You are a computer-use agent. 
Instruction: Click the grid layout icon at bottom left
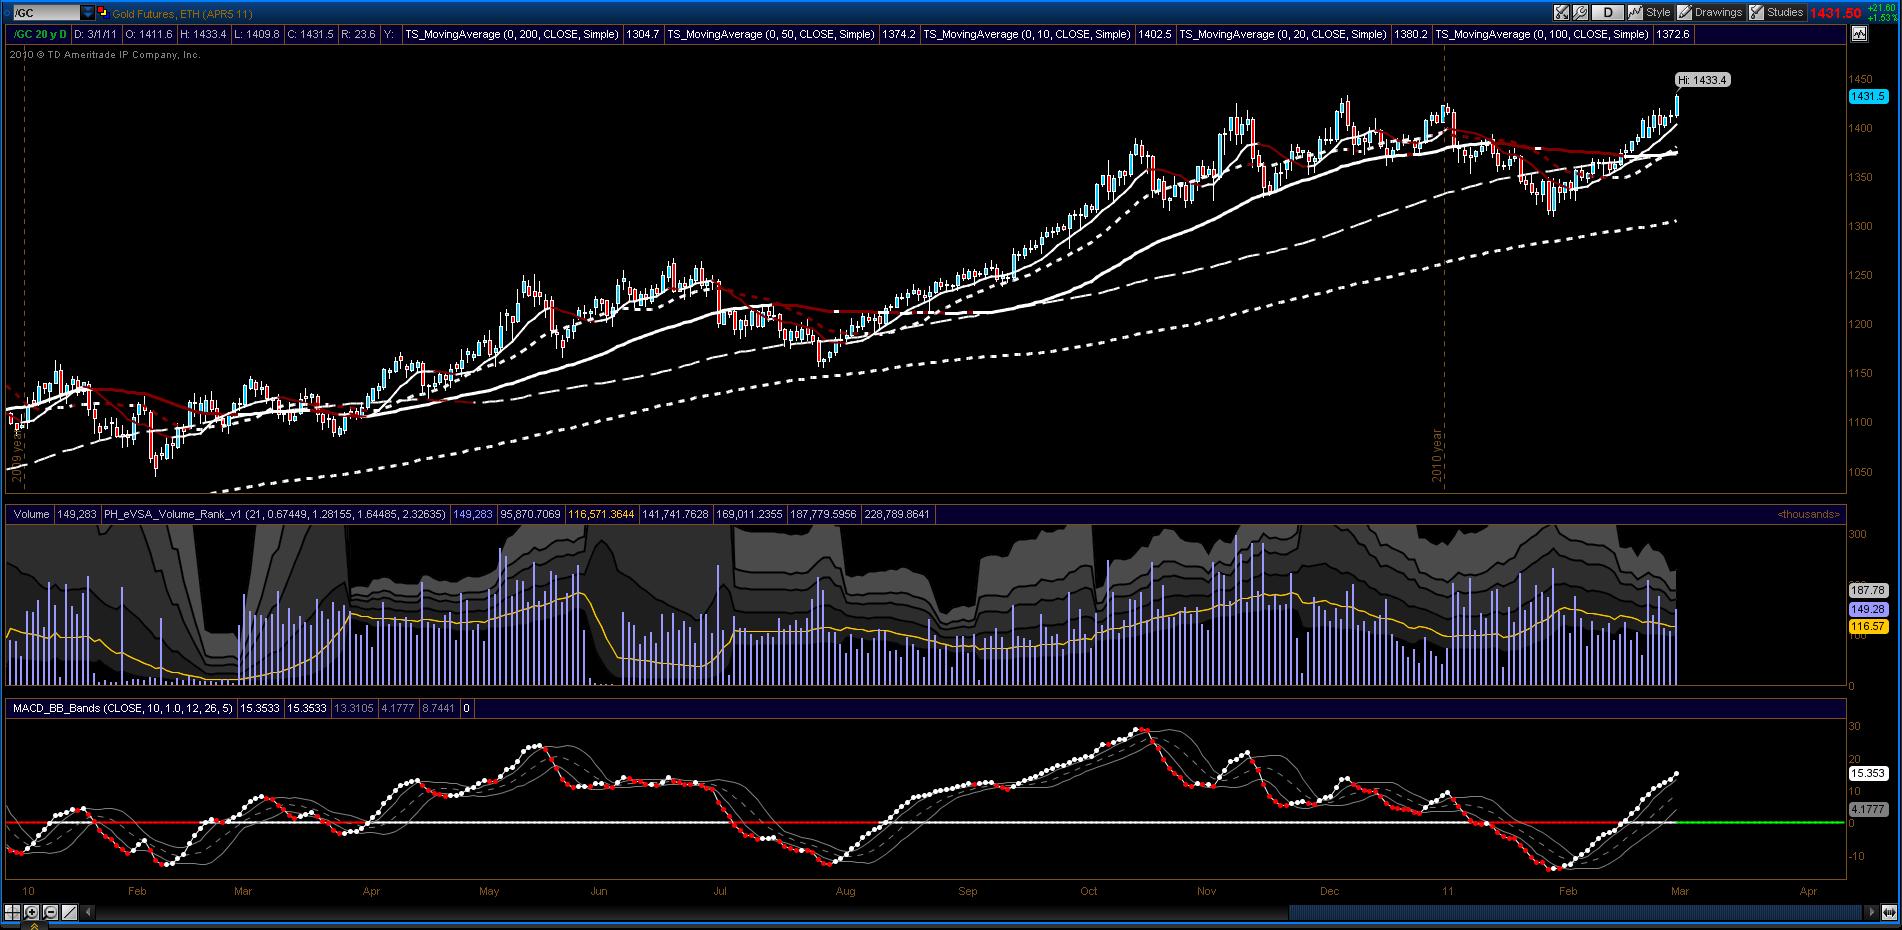(x=13, y=912)
